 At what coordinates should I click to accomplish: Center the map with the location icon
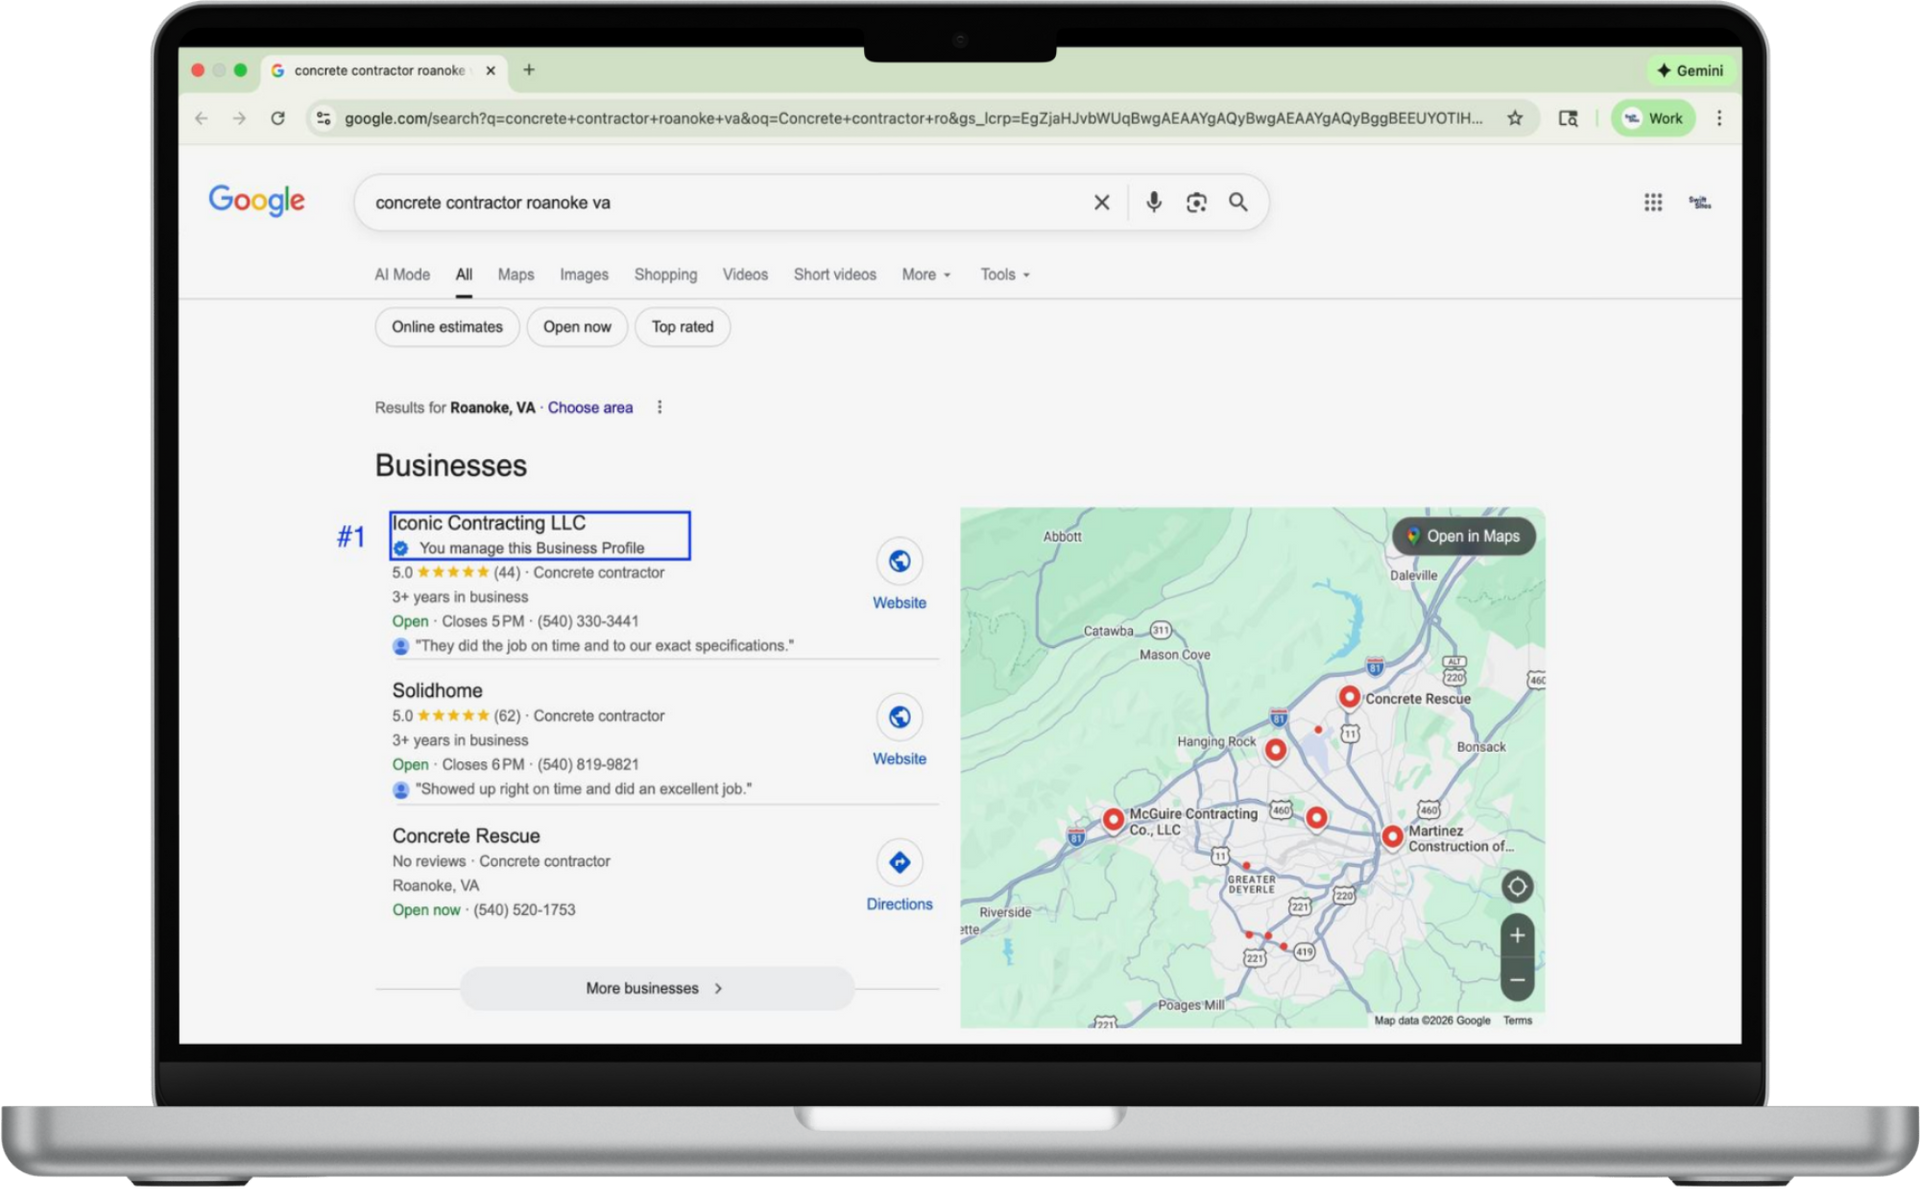pos(1516,886)
